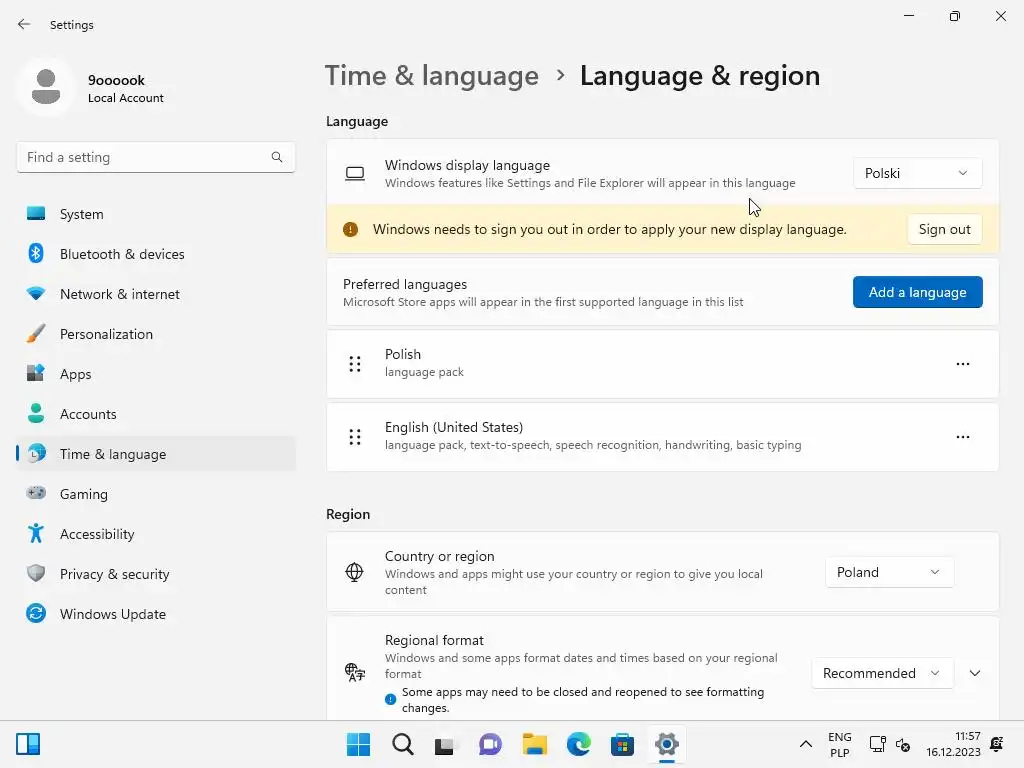Open the Regional format Recommended dropdown
The image size is (1024, 768).
tap(882, 673)
